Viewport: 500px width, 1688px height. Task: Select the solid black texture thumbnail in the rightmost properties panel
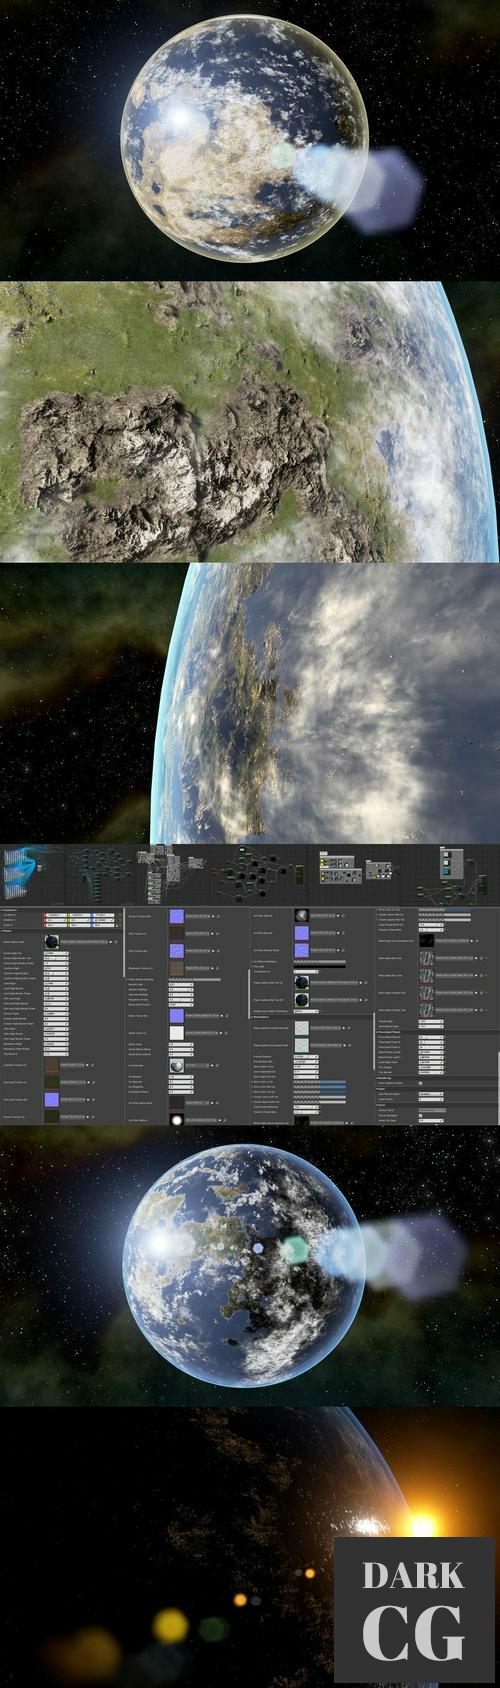427,940
